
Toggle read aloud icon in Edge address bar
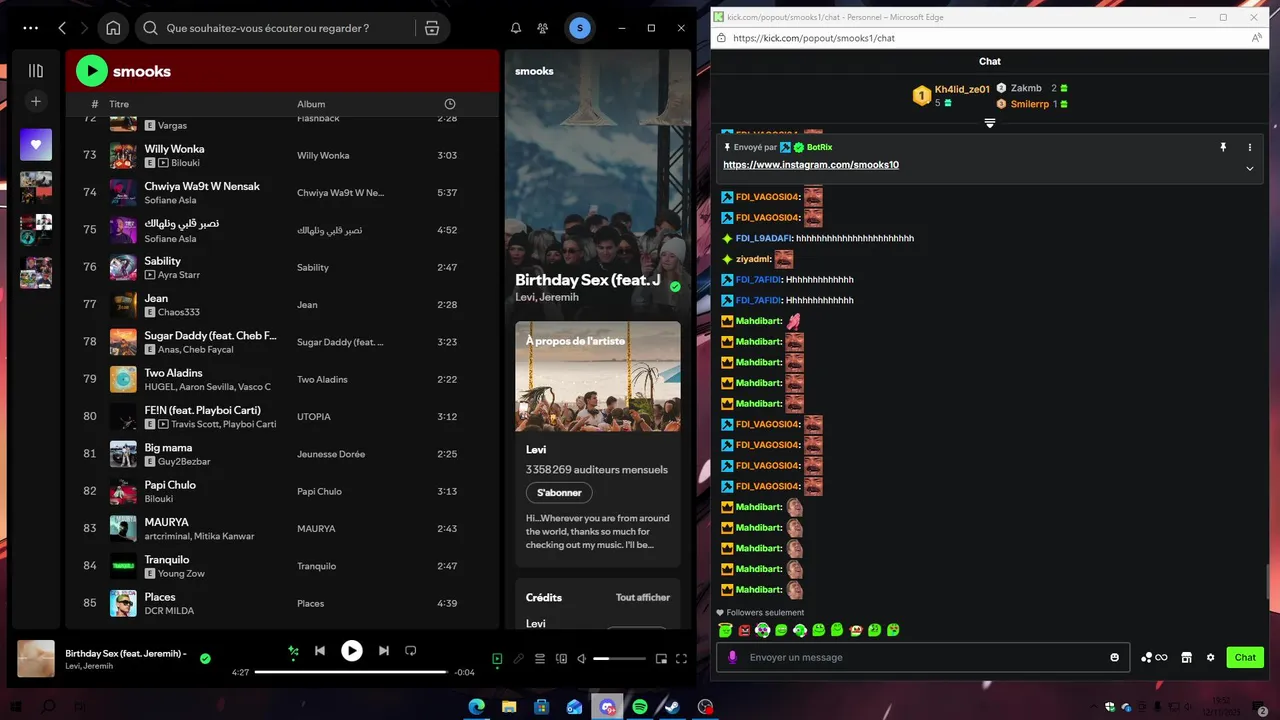(1256, 38)
